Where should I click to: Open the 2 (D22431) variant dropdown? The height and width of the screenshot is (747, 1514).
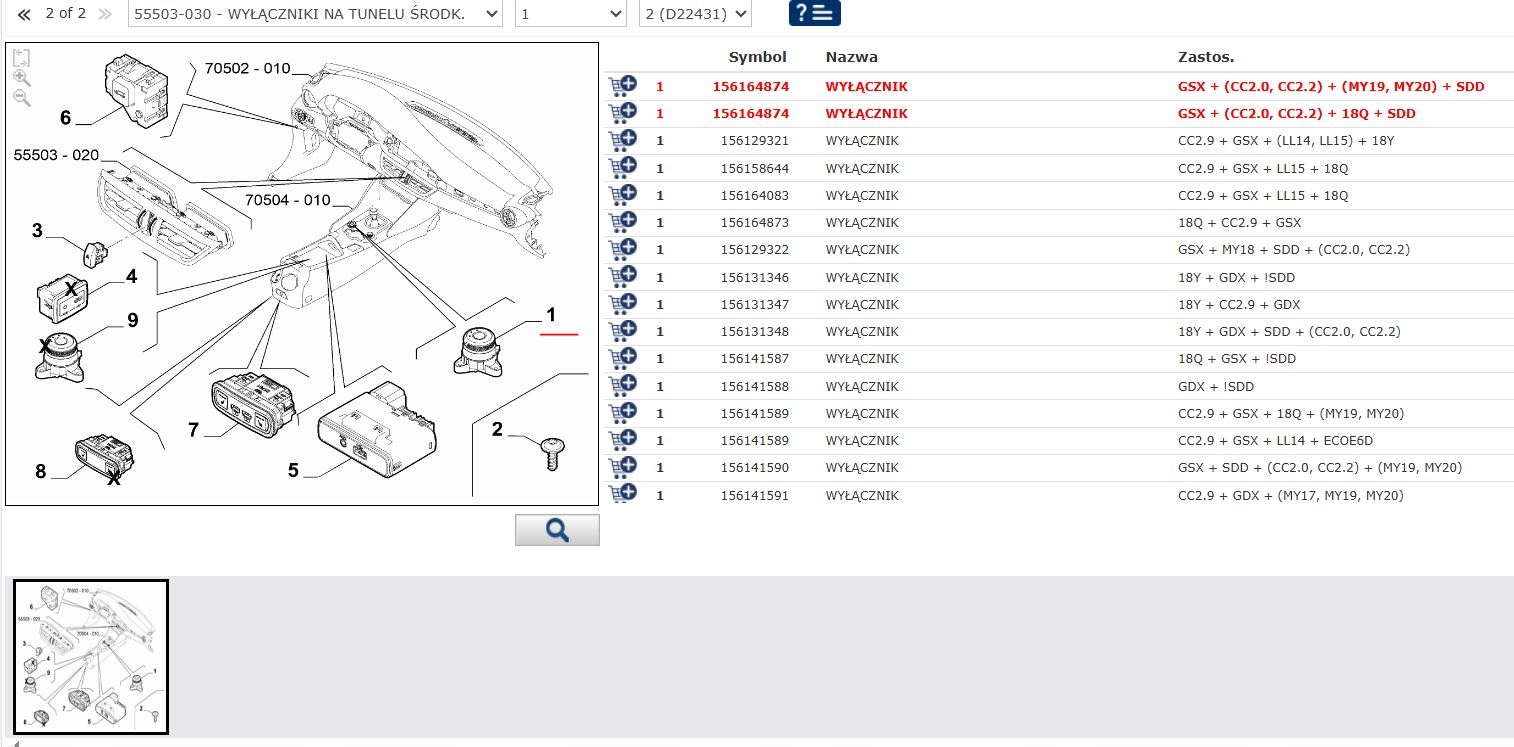pyautogui.click(x=695, y=14)
